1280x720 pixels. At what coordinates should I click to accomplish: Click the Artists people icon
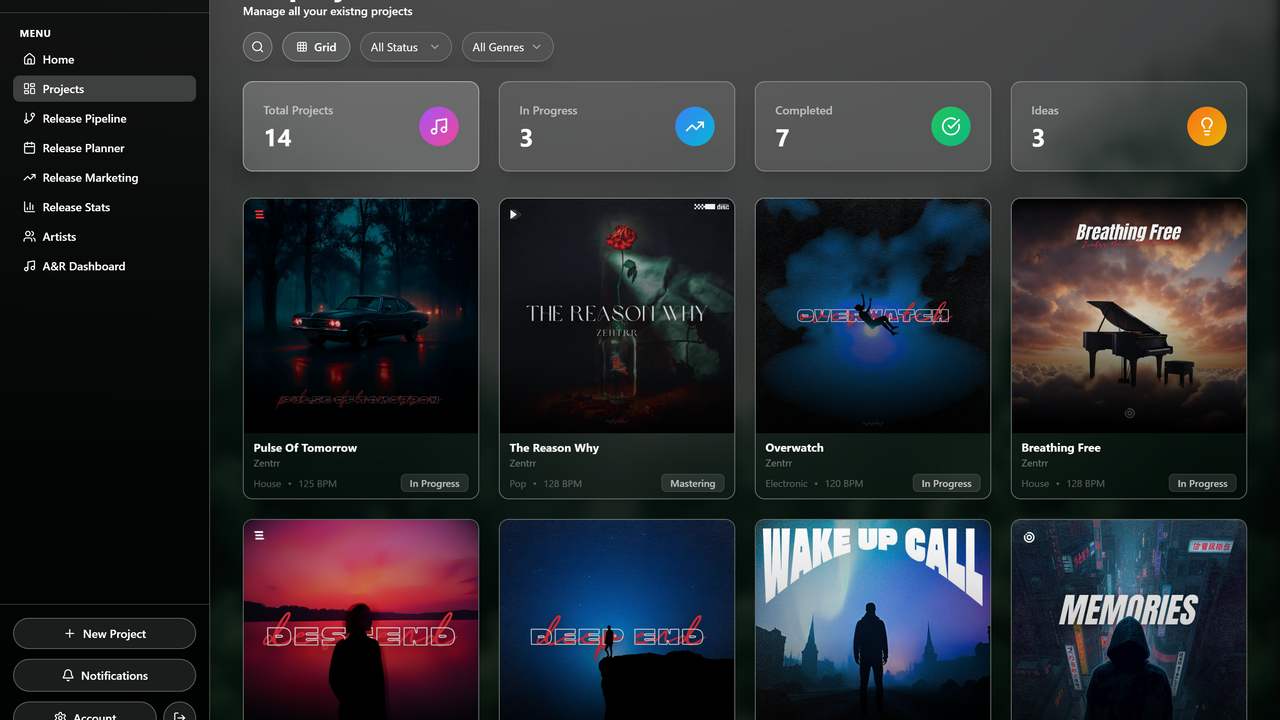coord(29,236)
